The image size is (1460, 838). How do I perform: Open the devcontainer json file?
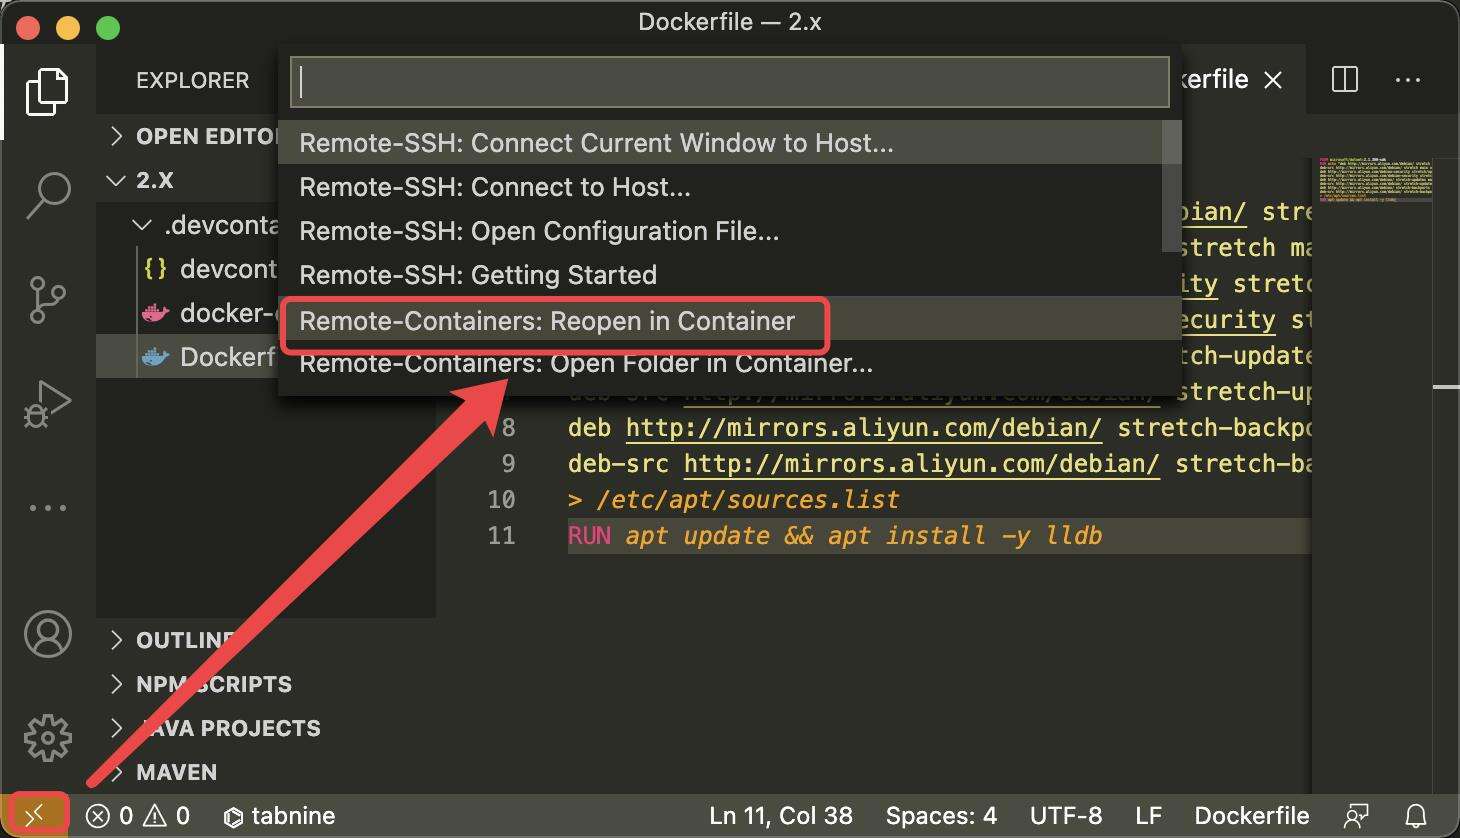[x=188, y=269]
